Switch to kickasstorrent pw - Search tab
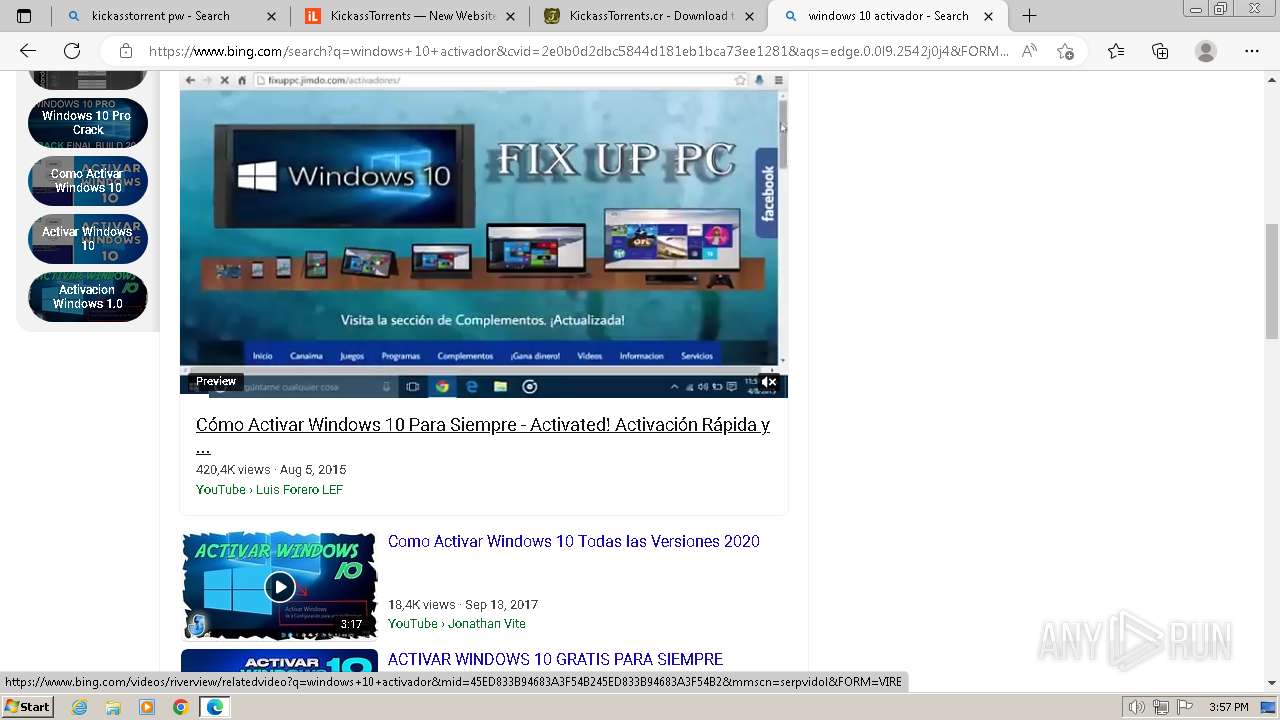 [170, 16]
